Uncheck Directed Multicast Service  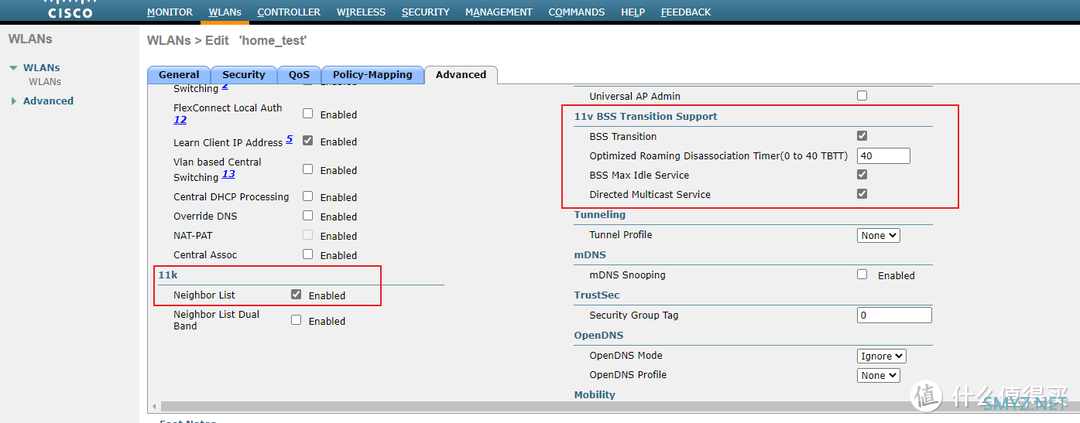coord(862,194)
